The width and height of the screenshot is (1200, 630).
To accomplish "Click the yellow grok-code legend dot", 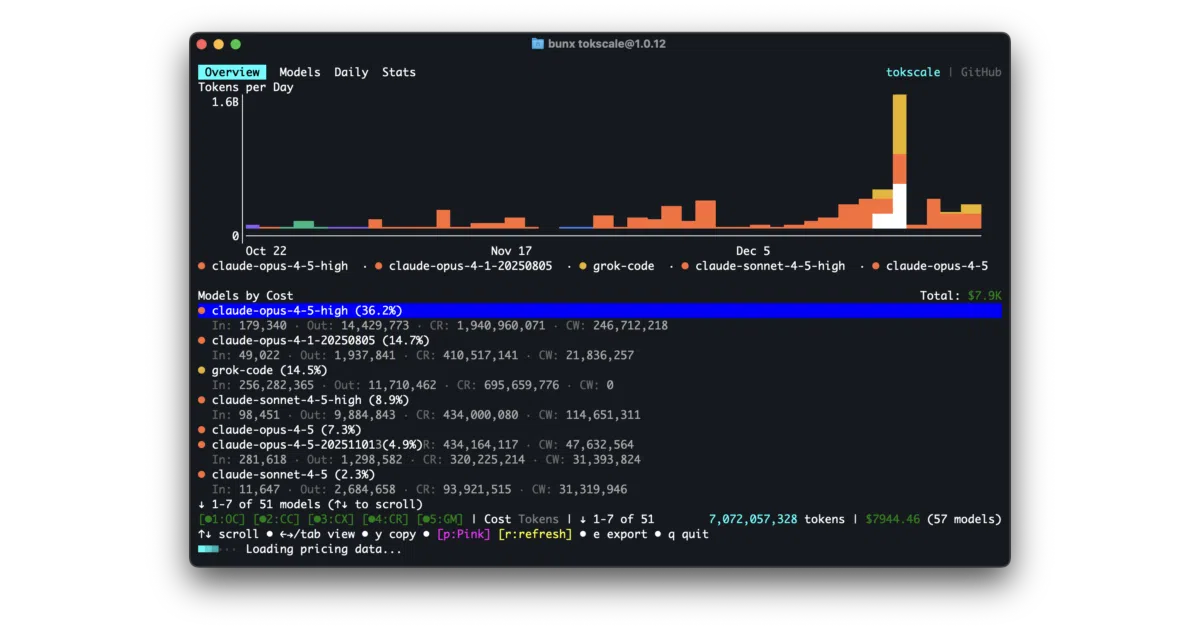I will (583, 266).
